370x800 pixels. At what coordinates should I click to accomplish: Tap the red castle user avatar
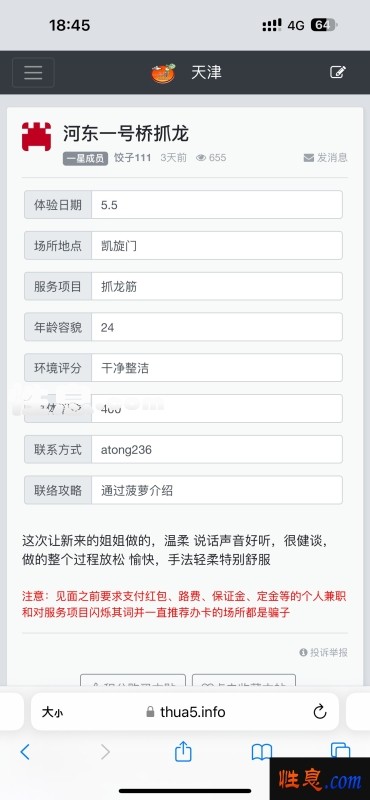pos(36,137)
